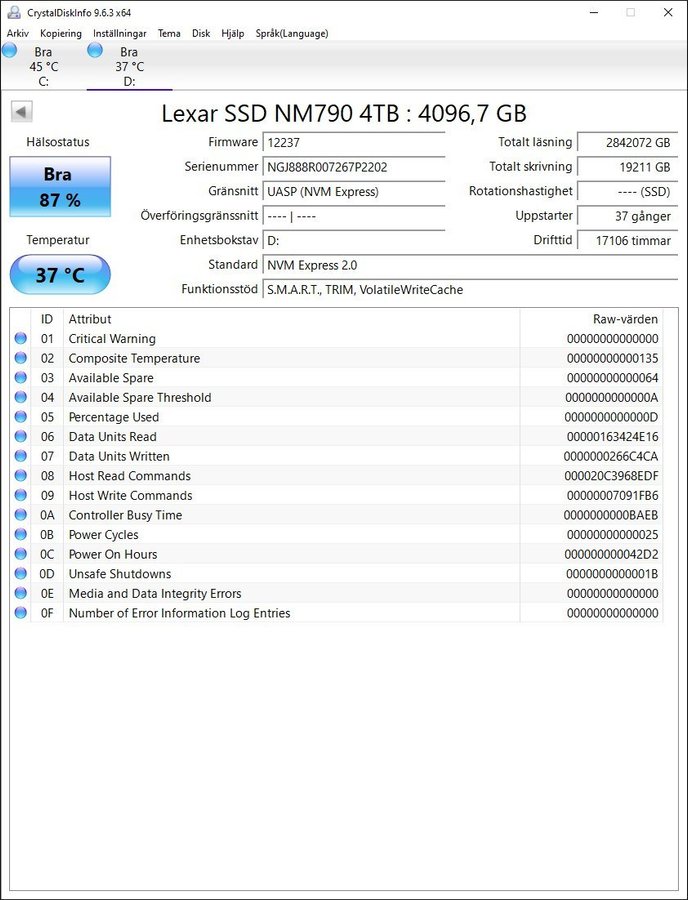
Task: Click the C: drive status orb
Action: [10, 51]
